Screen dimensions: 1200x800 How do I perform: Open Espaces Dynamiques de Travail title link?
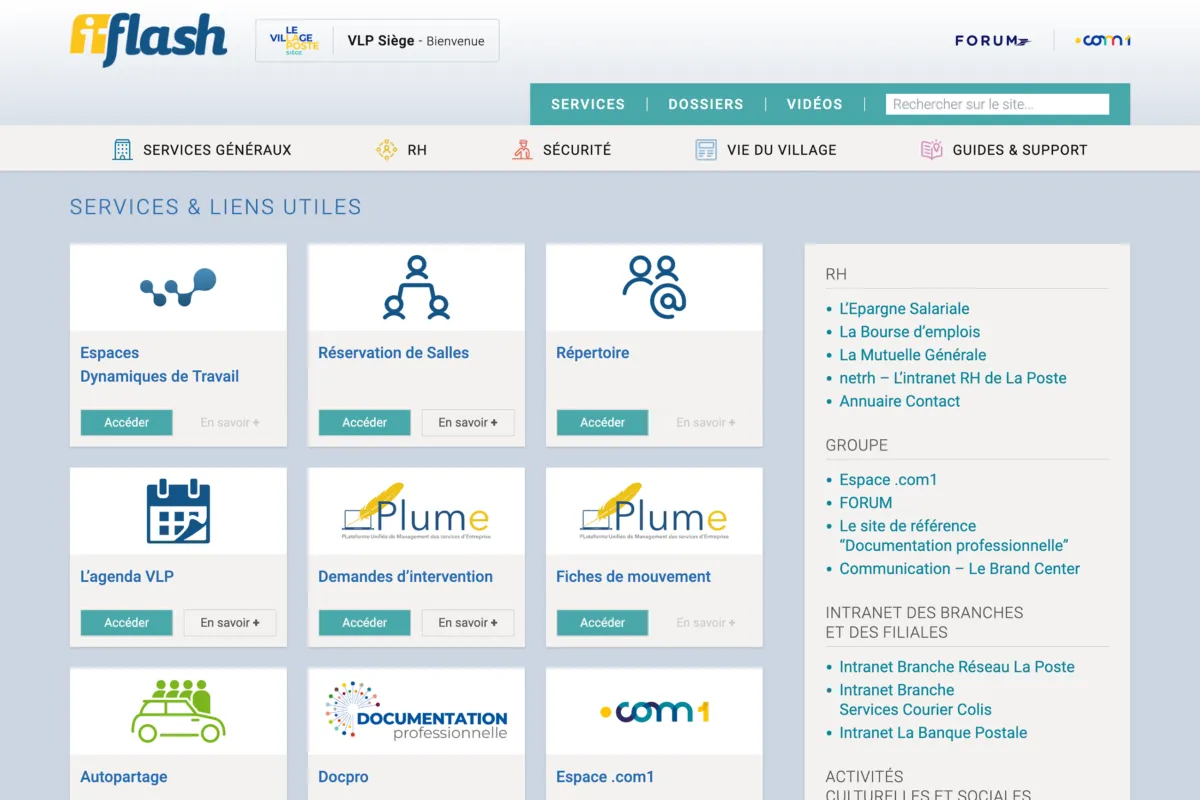point(160,365)
